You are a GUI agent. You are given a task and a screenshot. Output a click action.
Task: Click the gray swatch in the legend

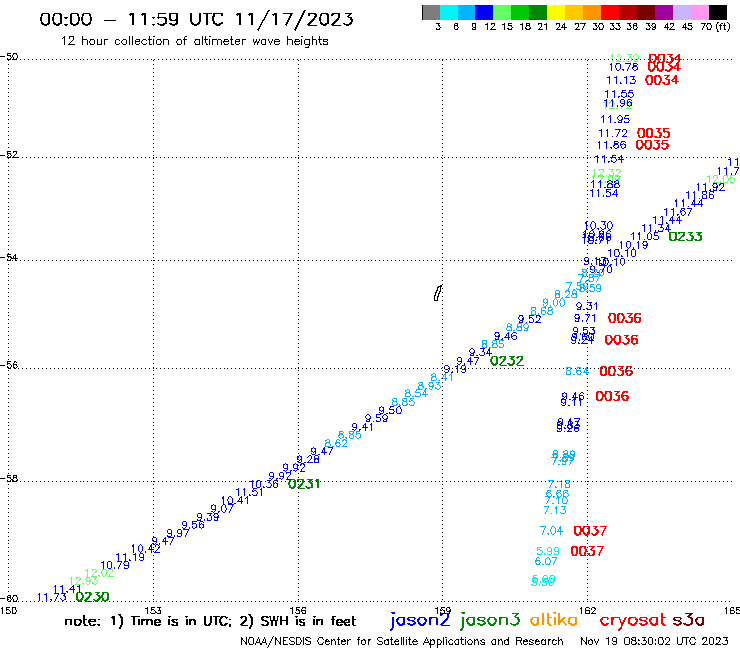(431, 13)
